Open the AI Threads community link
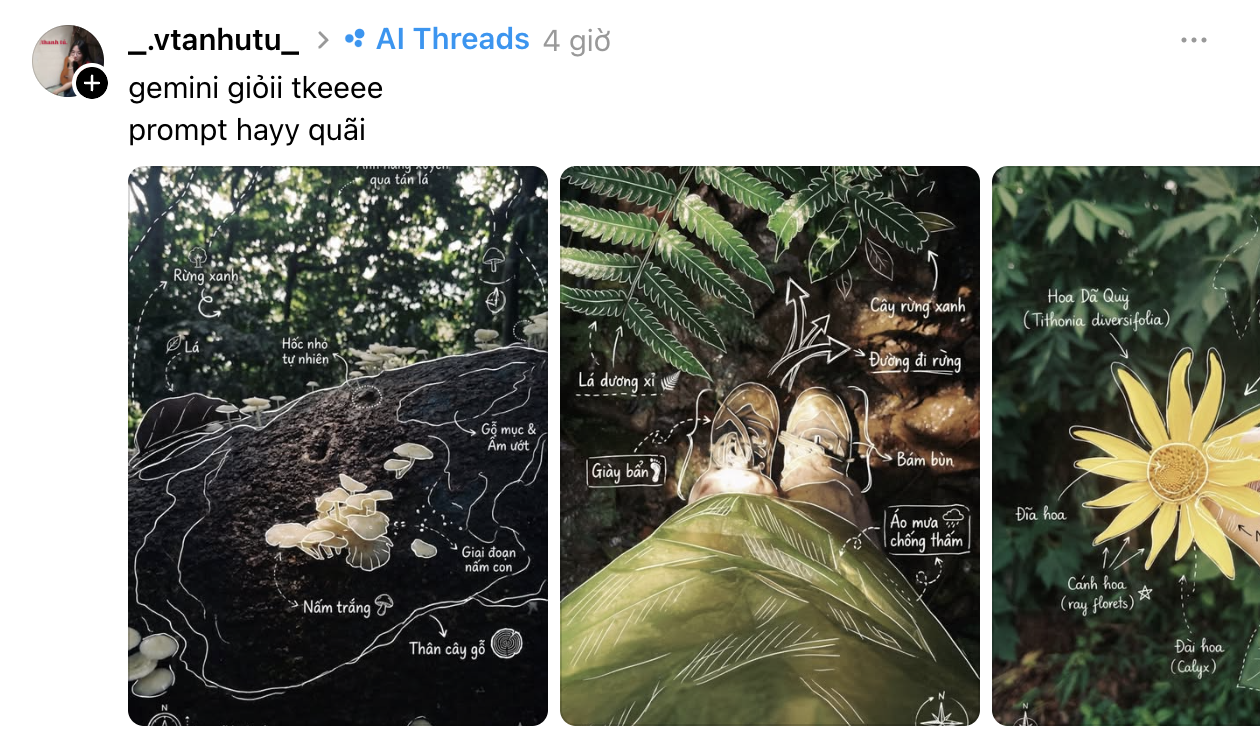The height and width of the screenshot is (734, 1260). tap(452, 39)
